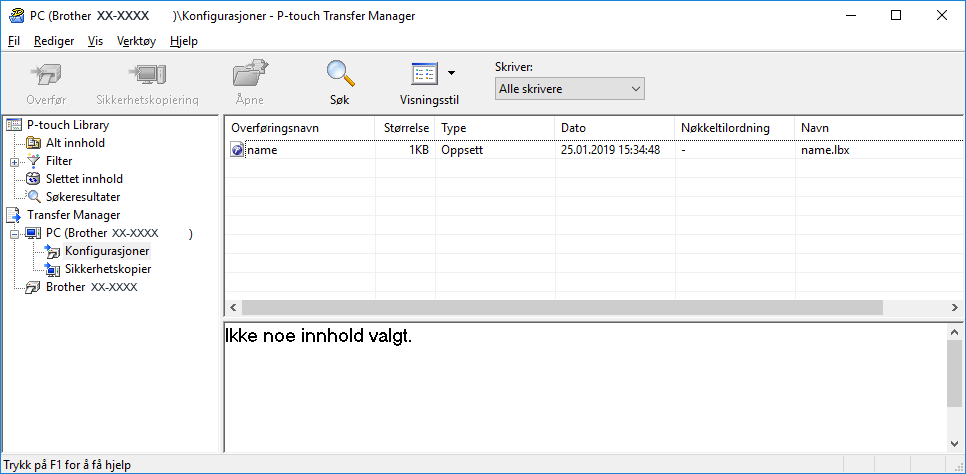The width and height of the screenshot is (966, 474).
Task: Open the Verktøy menu
Action: point(136,41)
